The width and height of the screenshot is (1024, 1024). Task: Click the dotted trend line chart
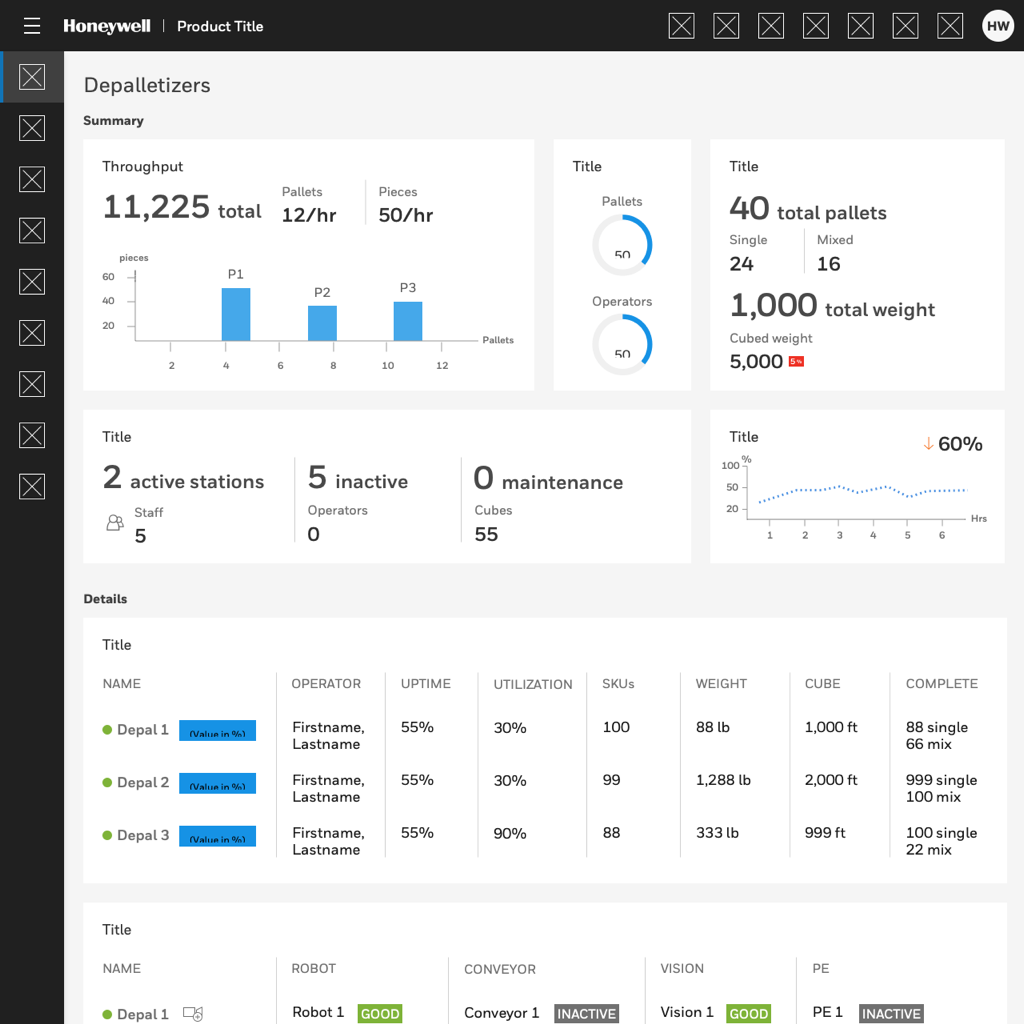pyautogui.click(x=862, y=493)
